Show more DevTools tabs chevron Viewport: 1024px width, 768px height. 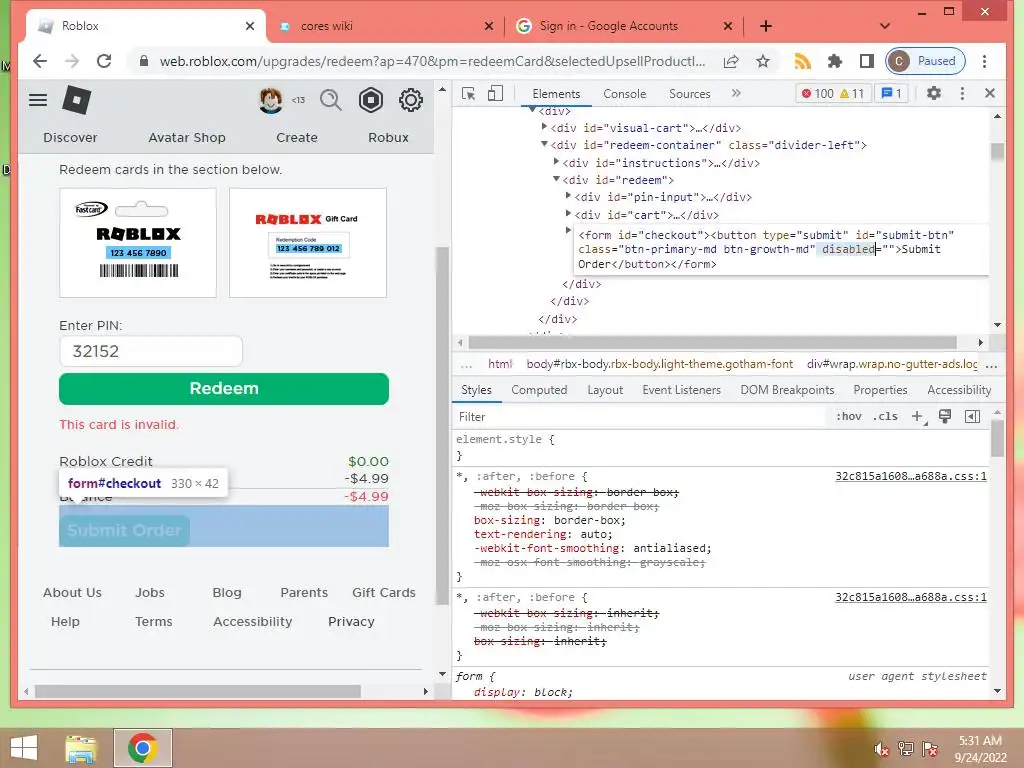tap(736, 93)
